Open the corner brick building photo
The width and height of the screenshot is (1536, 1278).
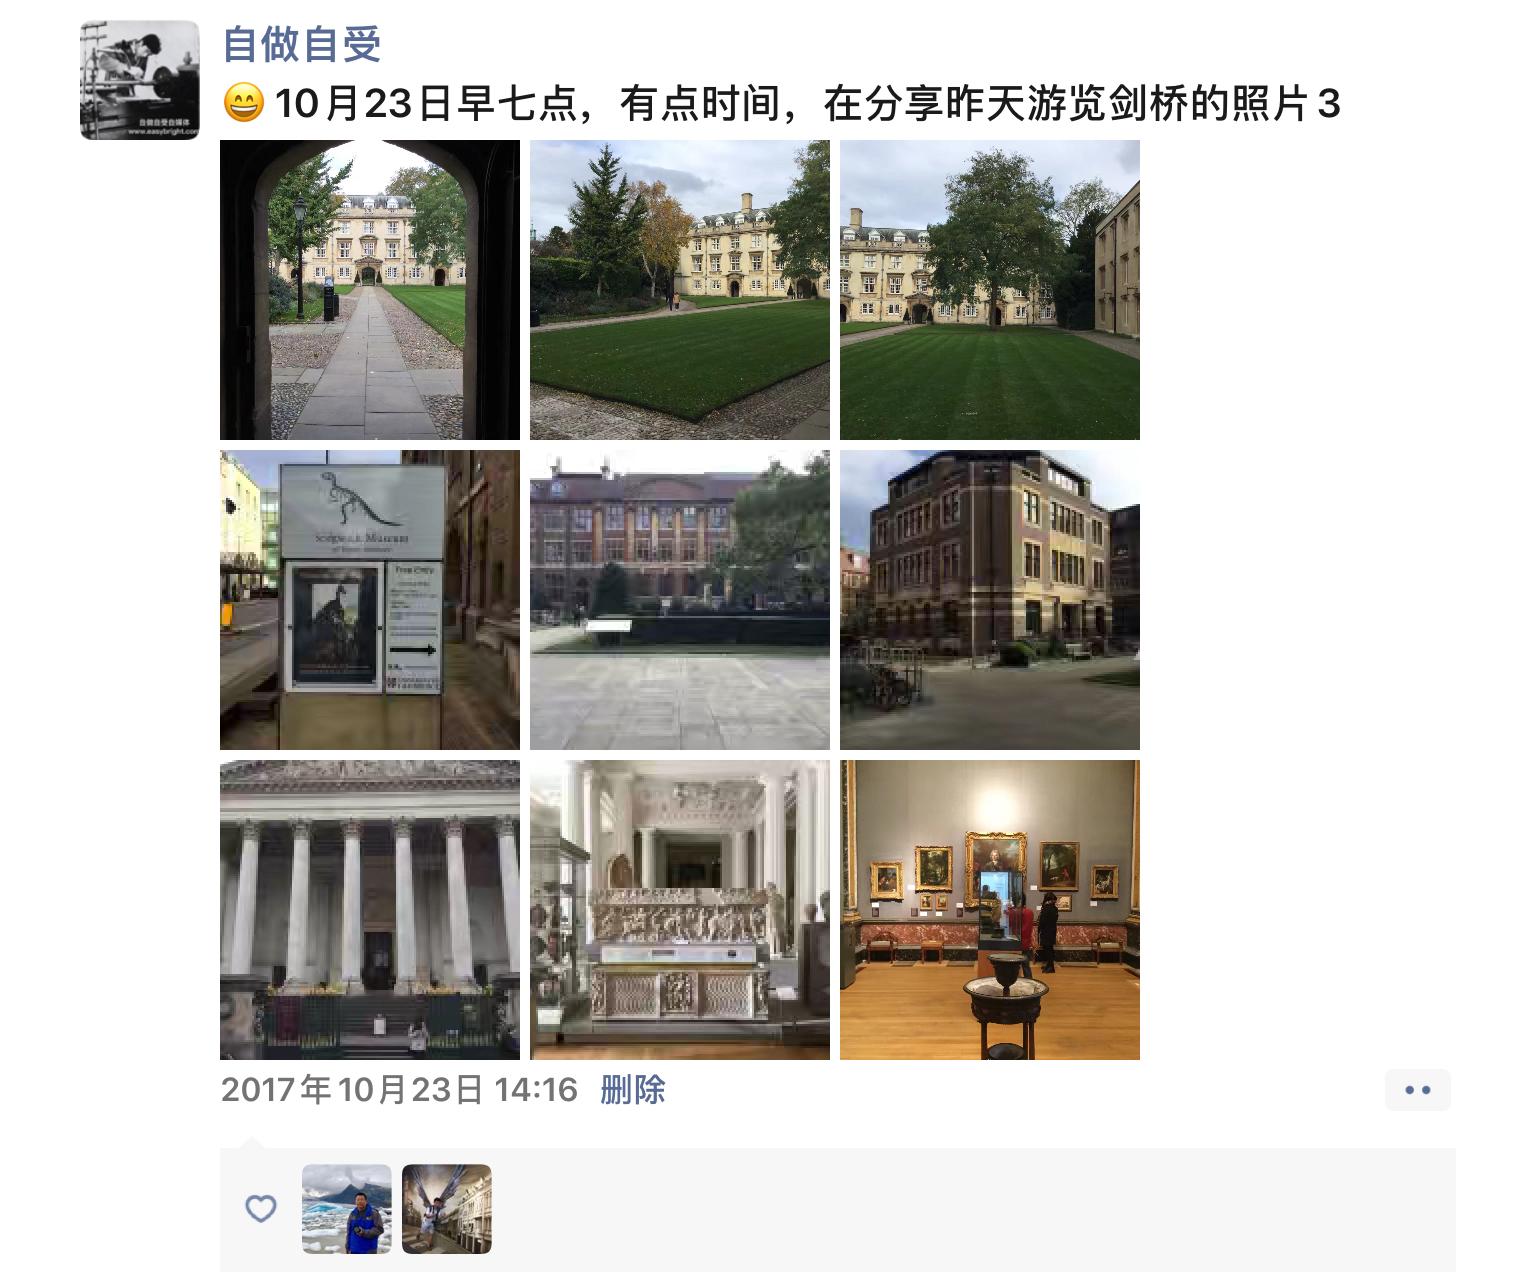990,600
